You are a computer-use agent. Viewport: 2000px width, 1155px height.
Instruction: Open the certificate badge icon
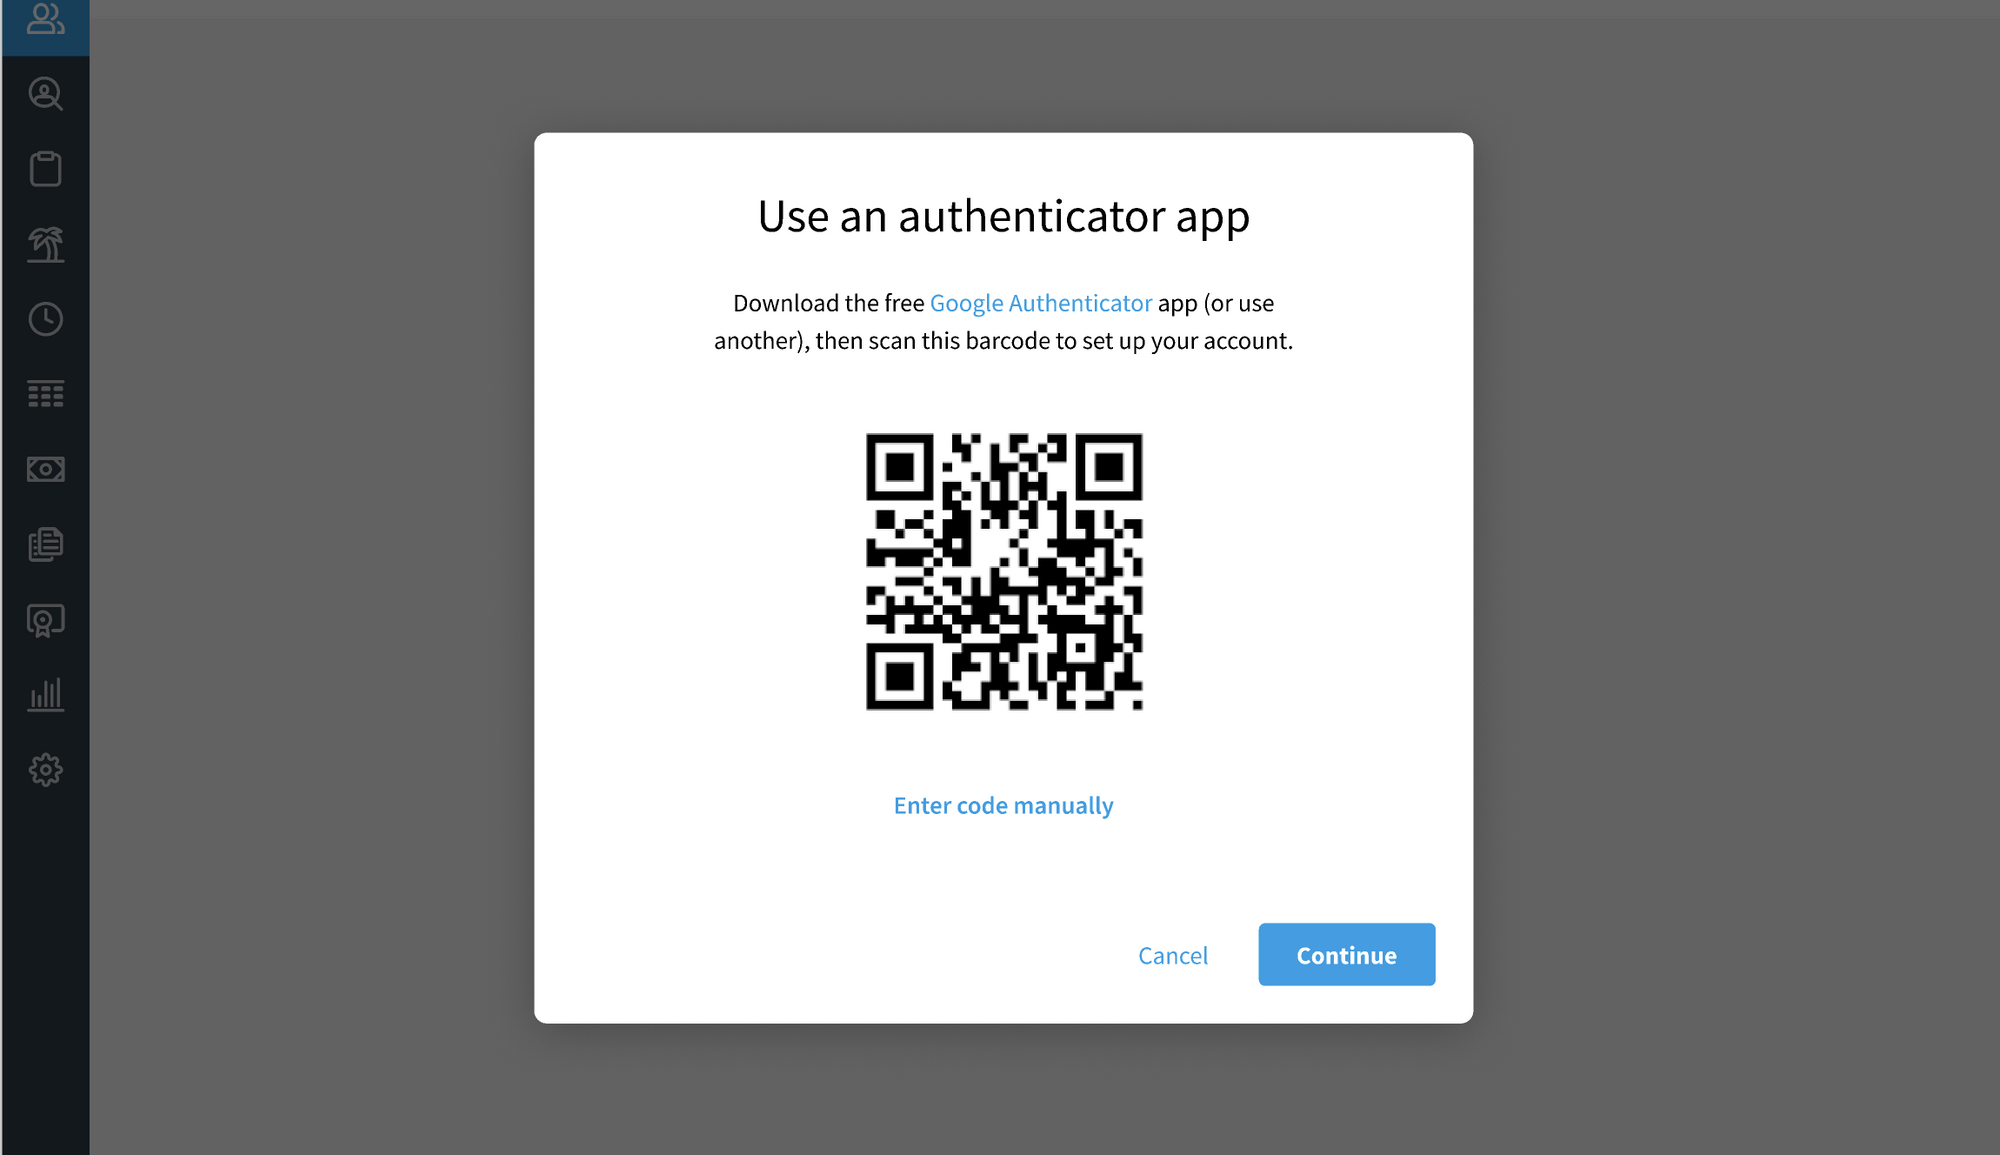45,620
